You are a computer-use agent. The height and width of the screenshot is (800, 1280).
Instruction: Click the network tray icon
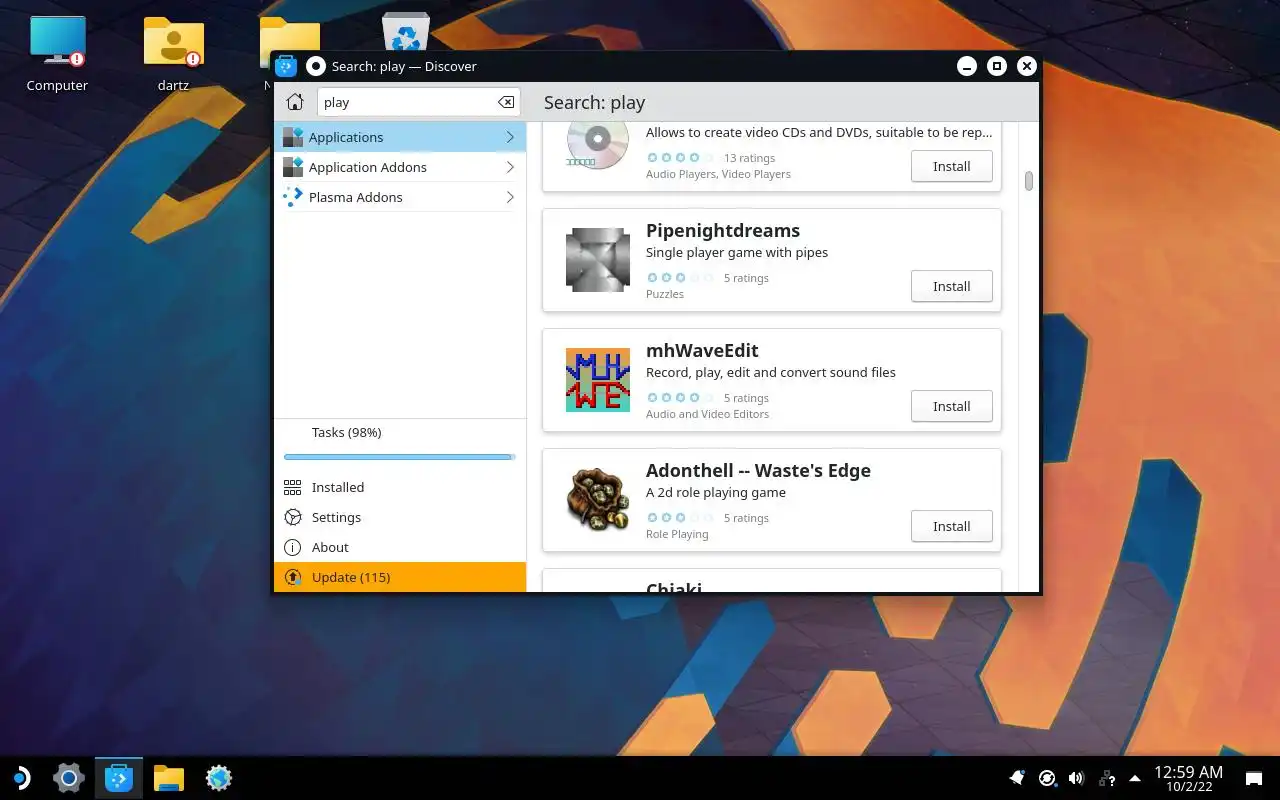tap(1106, 777)
